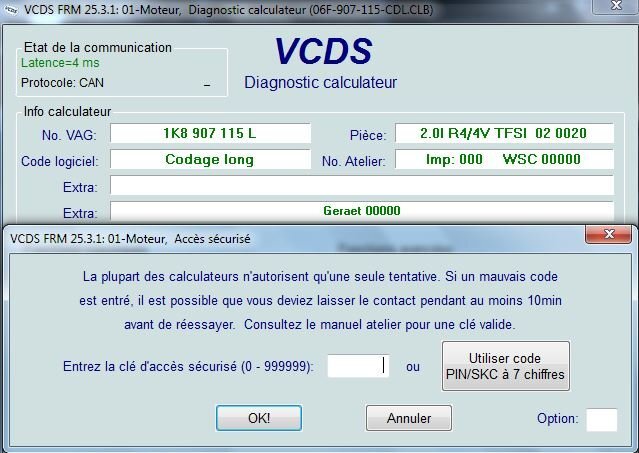639x453 pixels.
Task: Click the Option field box
Action: (x=602, y=420)
